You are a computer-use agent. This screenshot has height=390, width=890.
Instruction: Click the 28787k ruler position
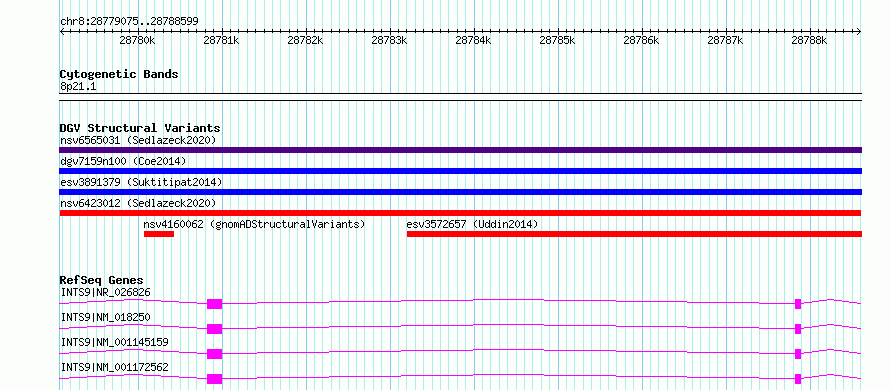[x=725, y=40]
